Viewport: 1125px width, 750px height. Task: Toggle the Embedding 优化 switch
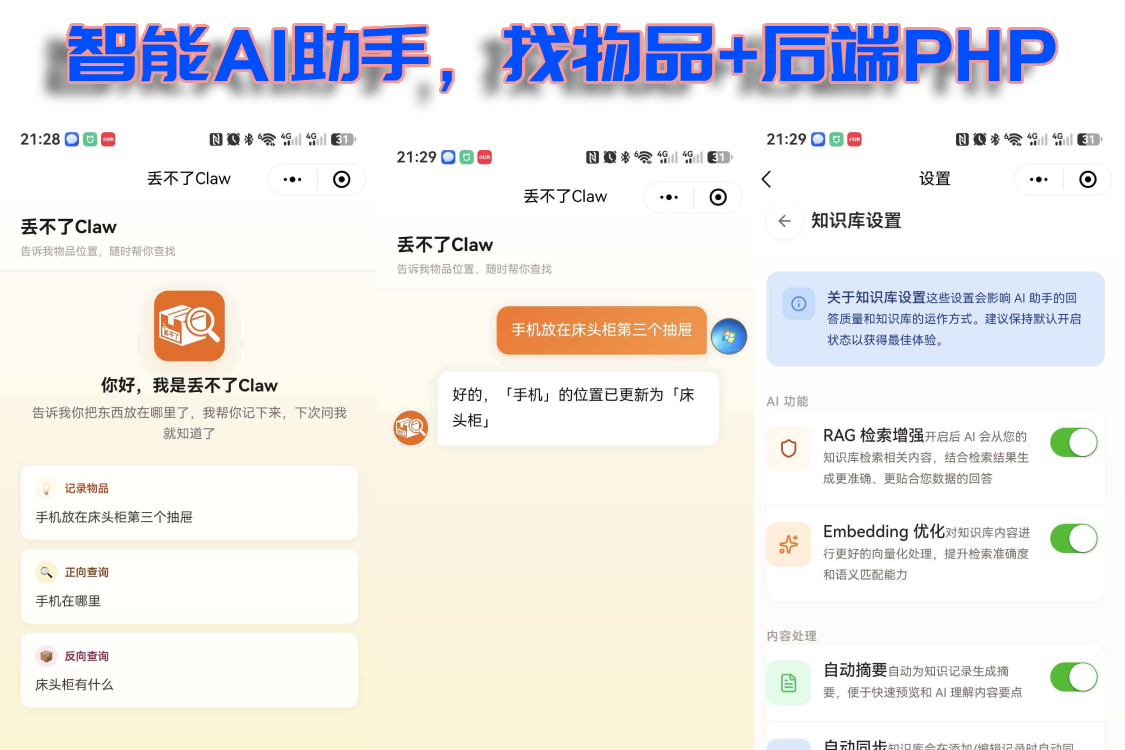[x=1074, y=538]
